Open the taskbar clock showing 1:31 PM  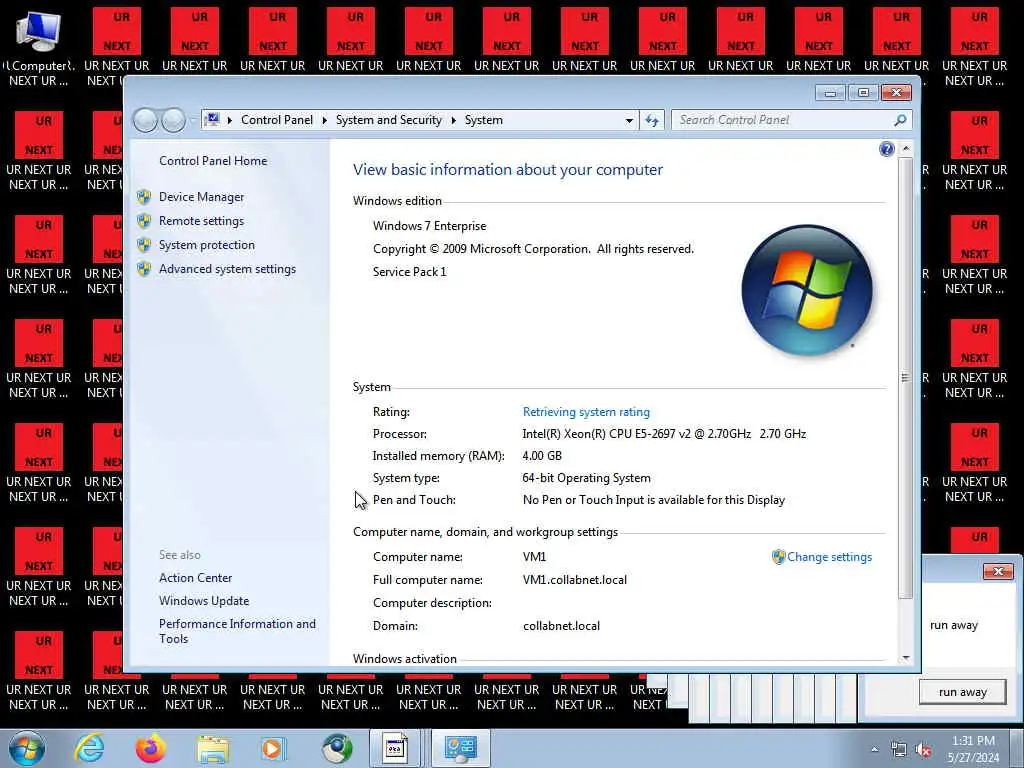coord(973,749)
